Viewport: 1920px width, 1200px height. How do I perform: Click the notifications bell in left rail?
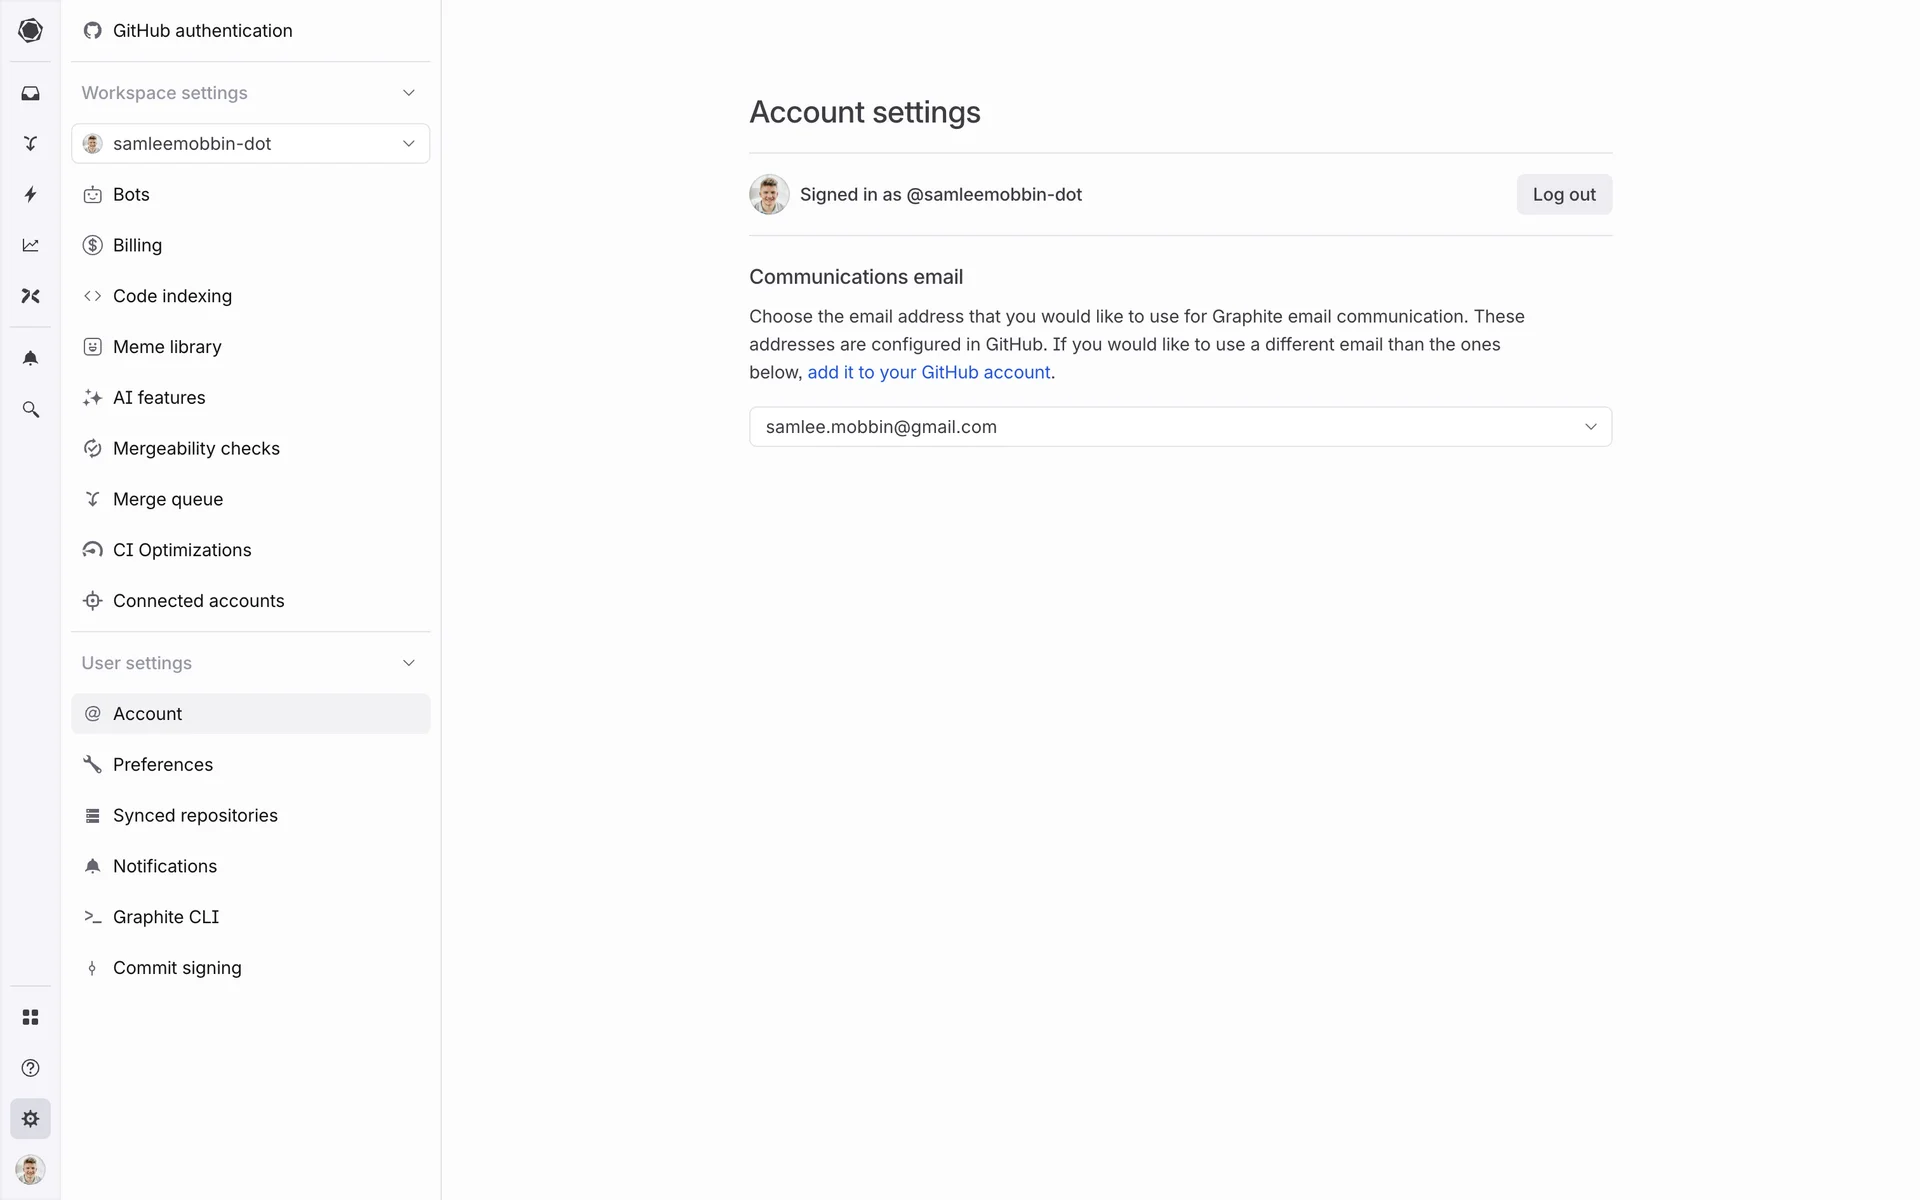tap(30, 358)
